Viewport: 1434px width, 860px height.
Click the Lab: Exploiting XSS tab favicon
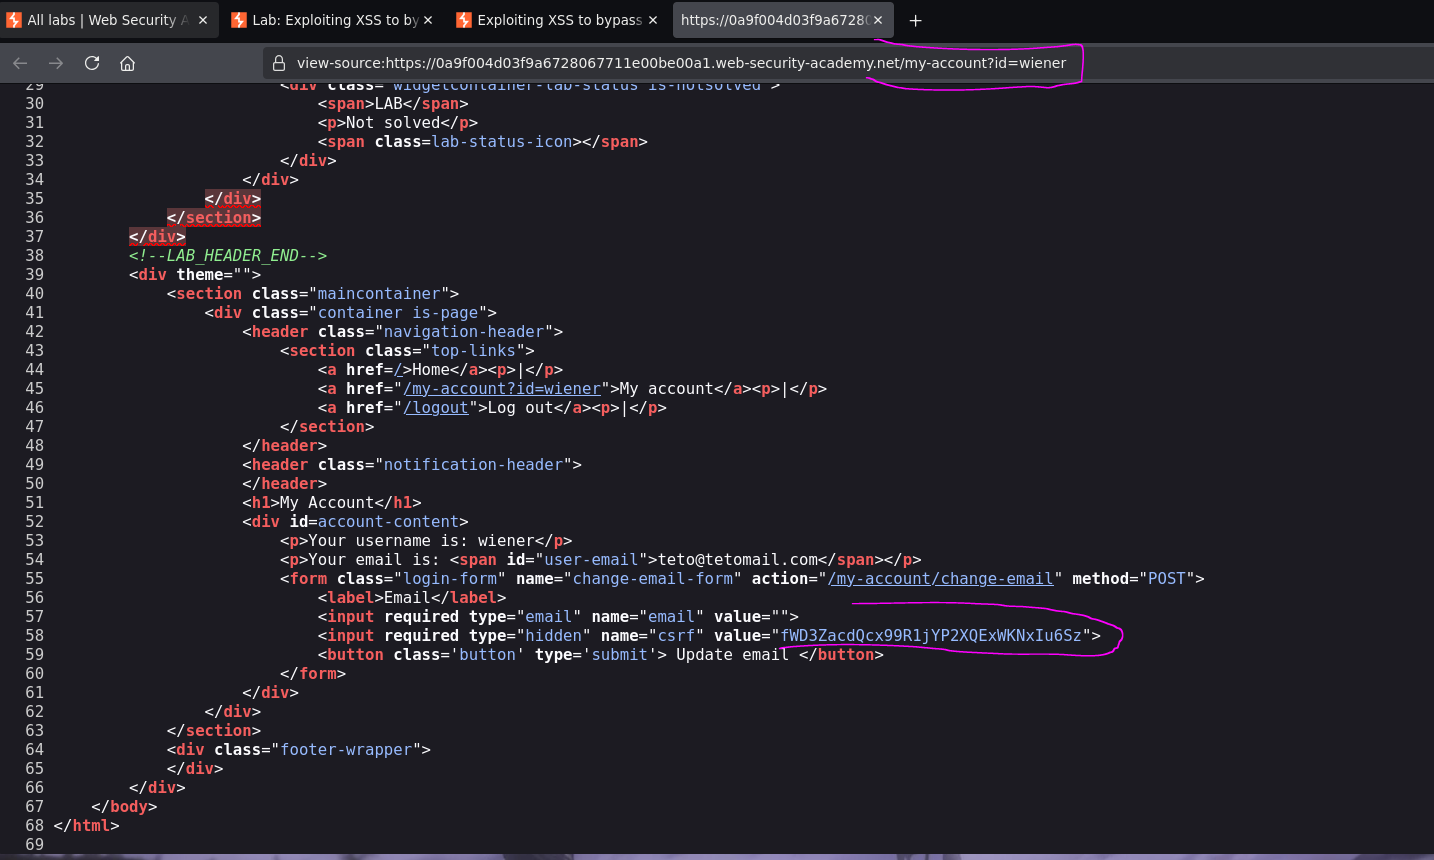[239, 20]
